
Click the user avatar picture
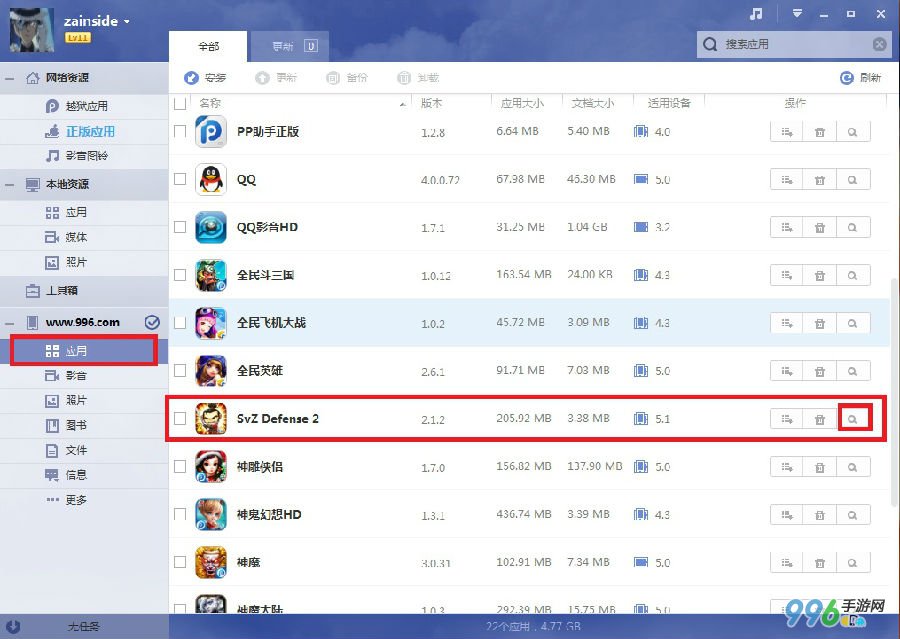[32, 30]
